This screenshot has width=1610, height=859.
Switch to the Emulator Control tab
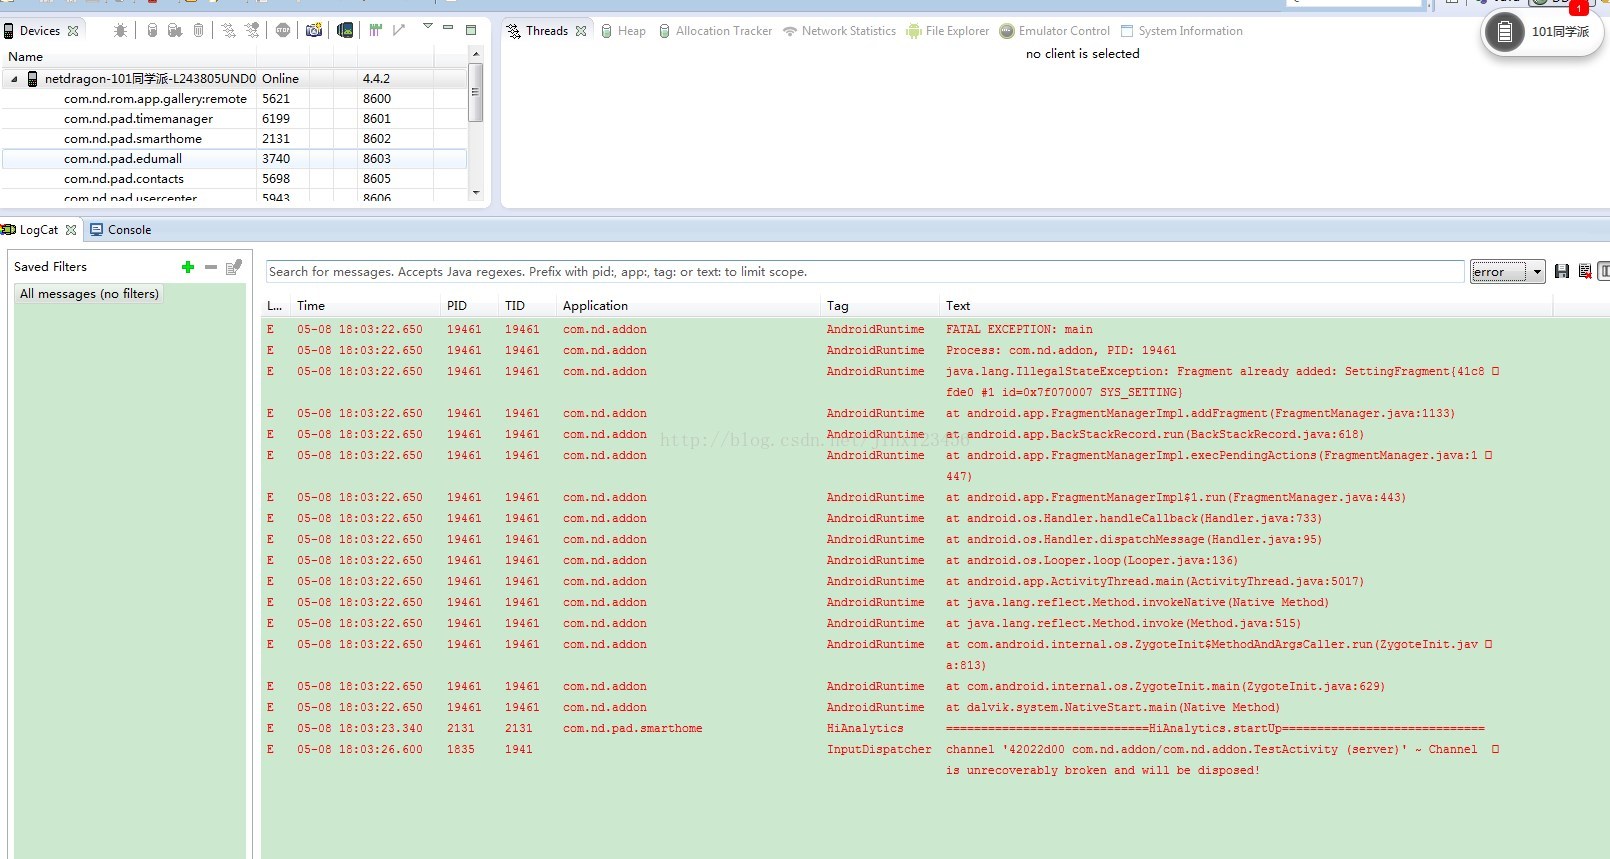pyautogui.click(x=1055, y=31)
